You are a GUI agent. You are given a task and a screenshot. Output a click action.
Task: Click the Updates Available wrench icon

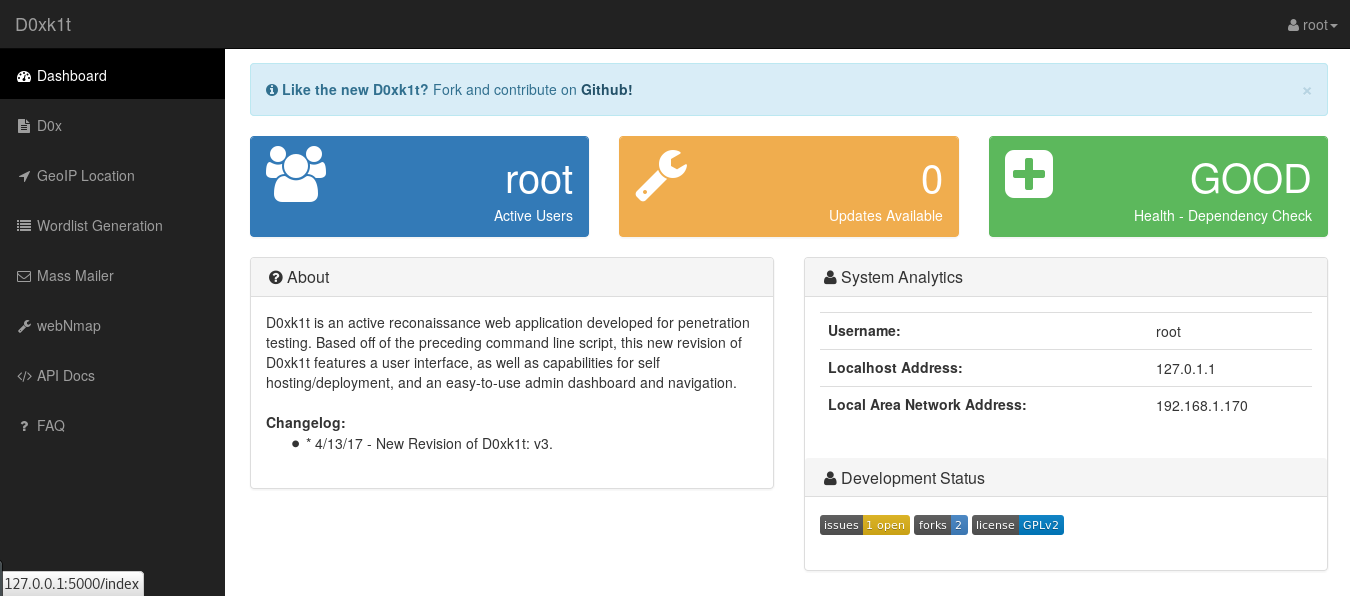(x=663, y=172)
